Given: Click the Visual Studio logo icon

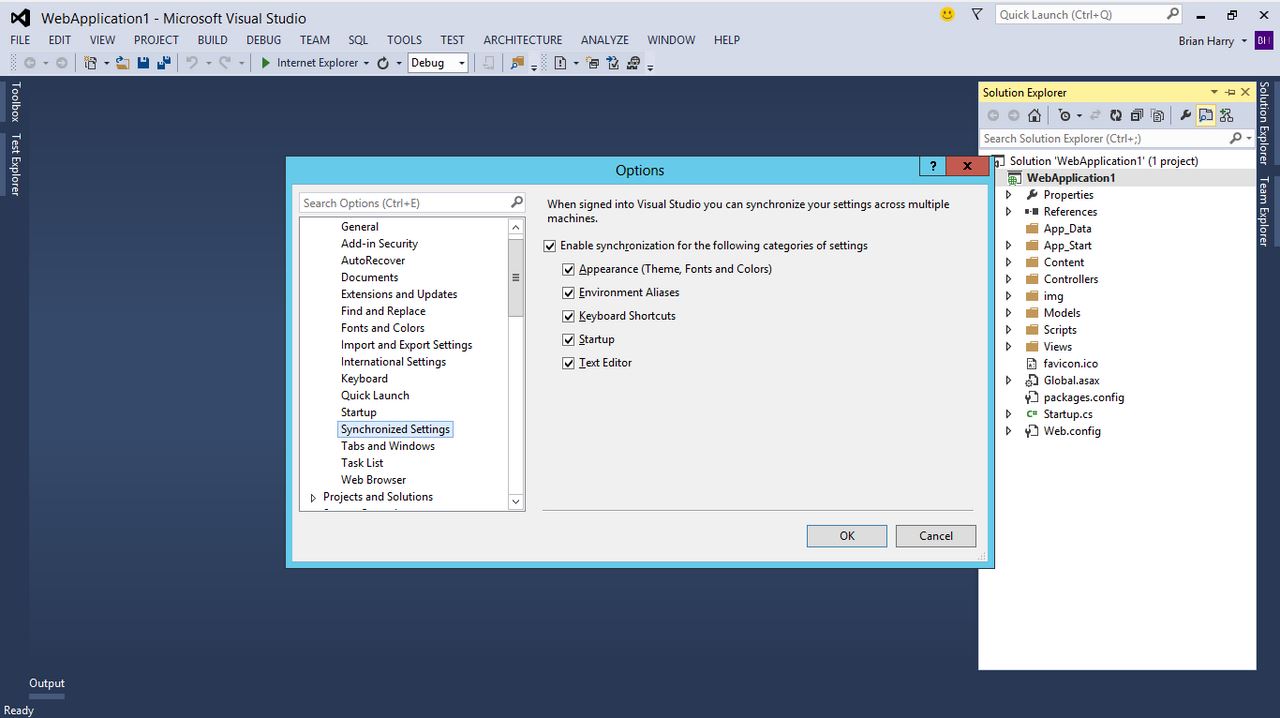Looking at the screenshot, I should click(21, 17).
